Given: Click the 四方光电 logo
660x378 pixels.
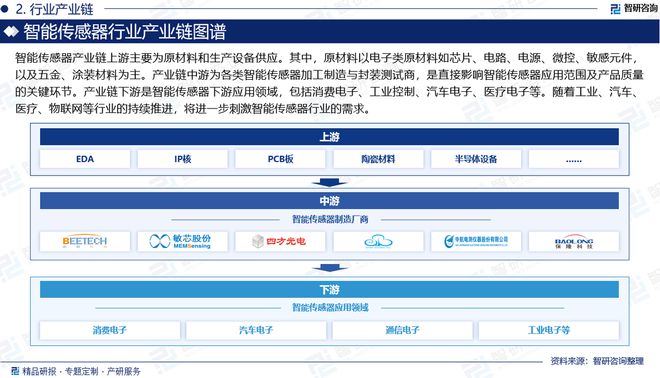Looking at the screenshot, I should coord(280,241).
